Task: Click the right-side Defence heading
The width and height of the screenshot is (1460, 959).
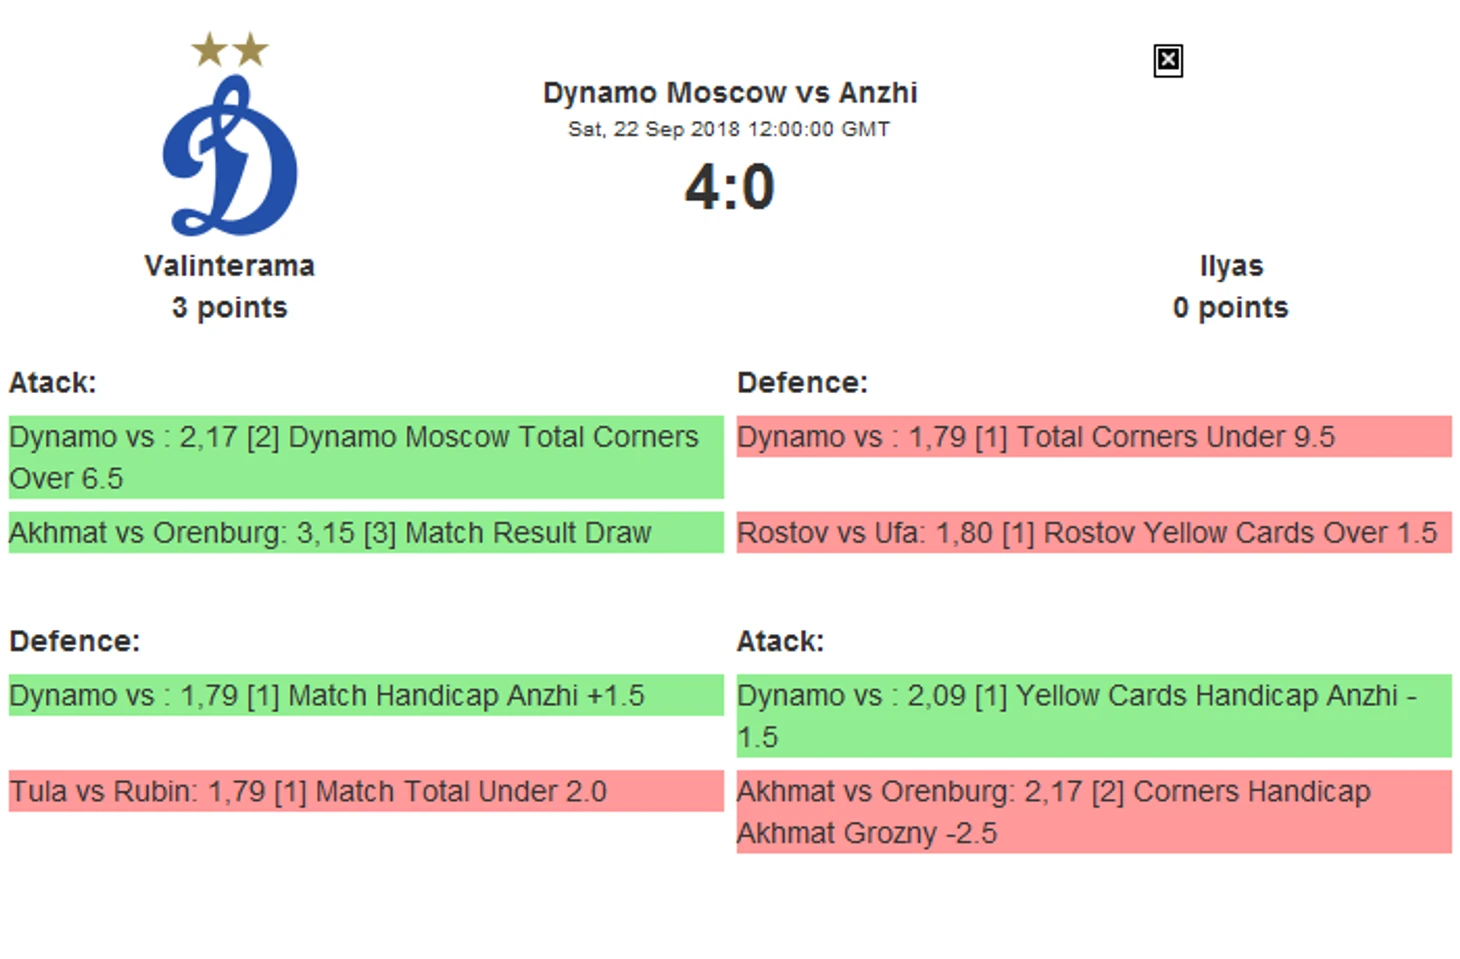Action: pyautogui.click(x=802, y=383)
